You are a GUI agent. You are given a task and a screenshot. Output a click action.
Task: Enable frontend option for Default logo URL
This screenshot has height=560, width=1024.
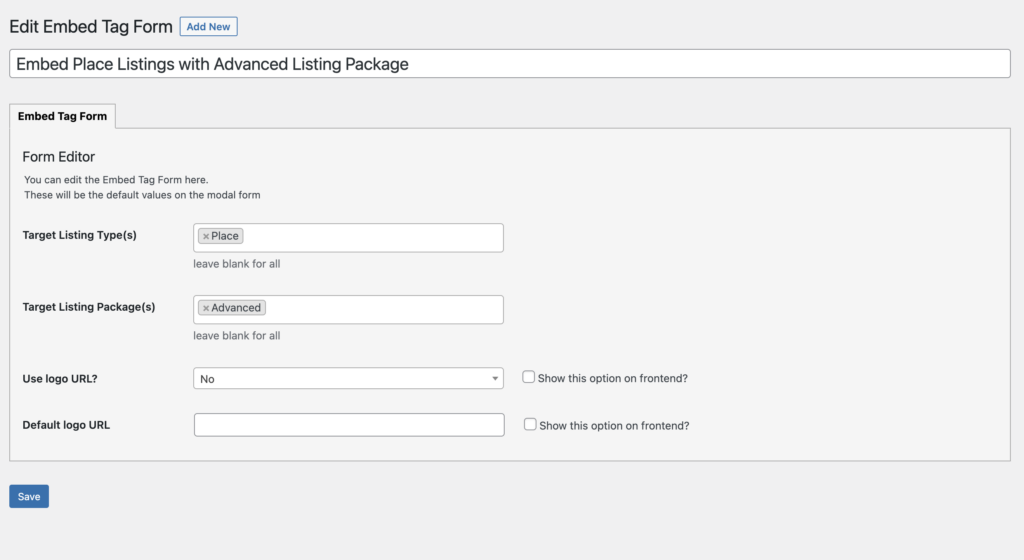point(530,424)
